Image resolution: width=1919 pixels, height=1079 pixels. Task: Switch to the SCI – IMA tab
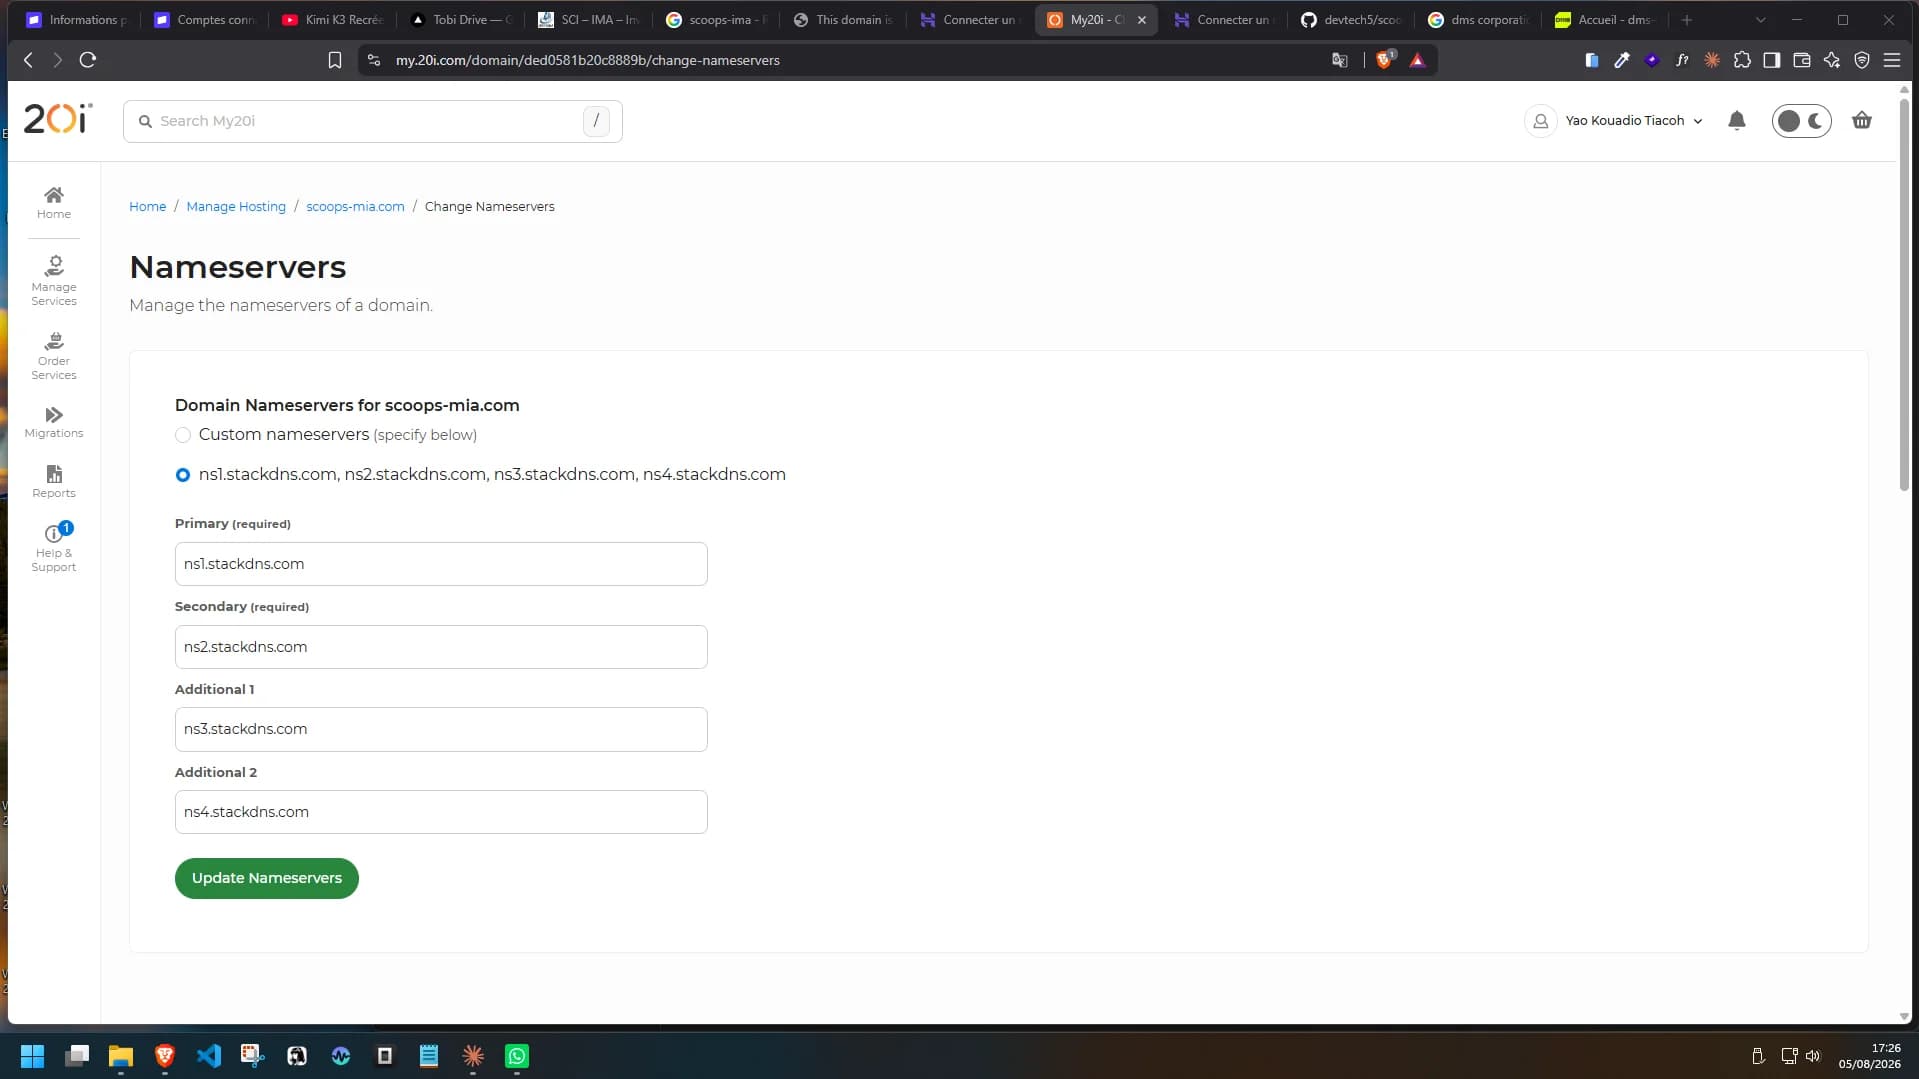(x=590, y=20)
